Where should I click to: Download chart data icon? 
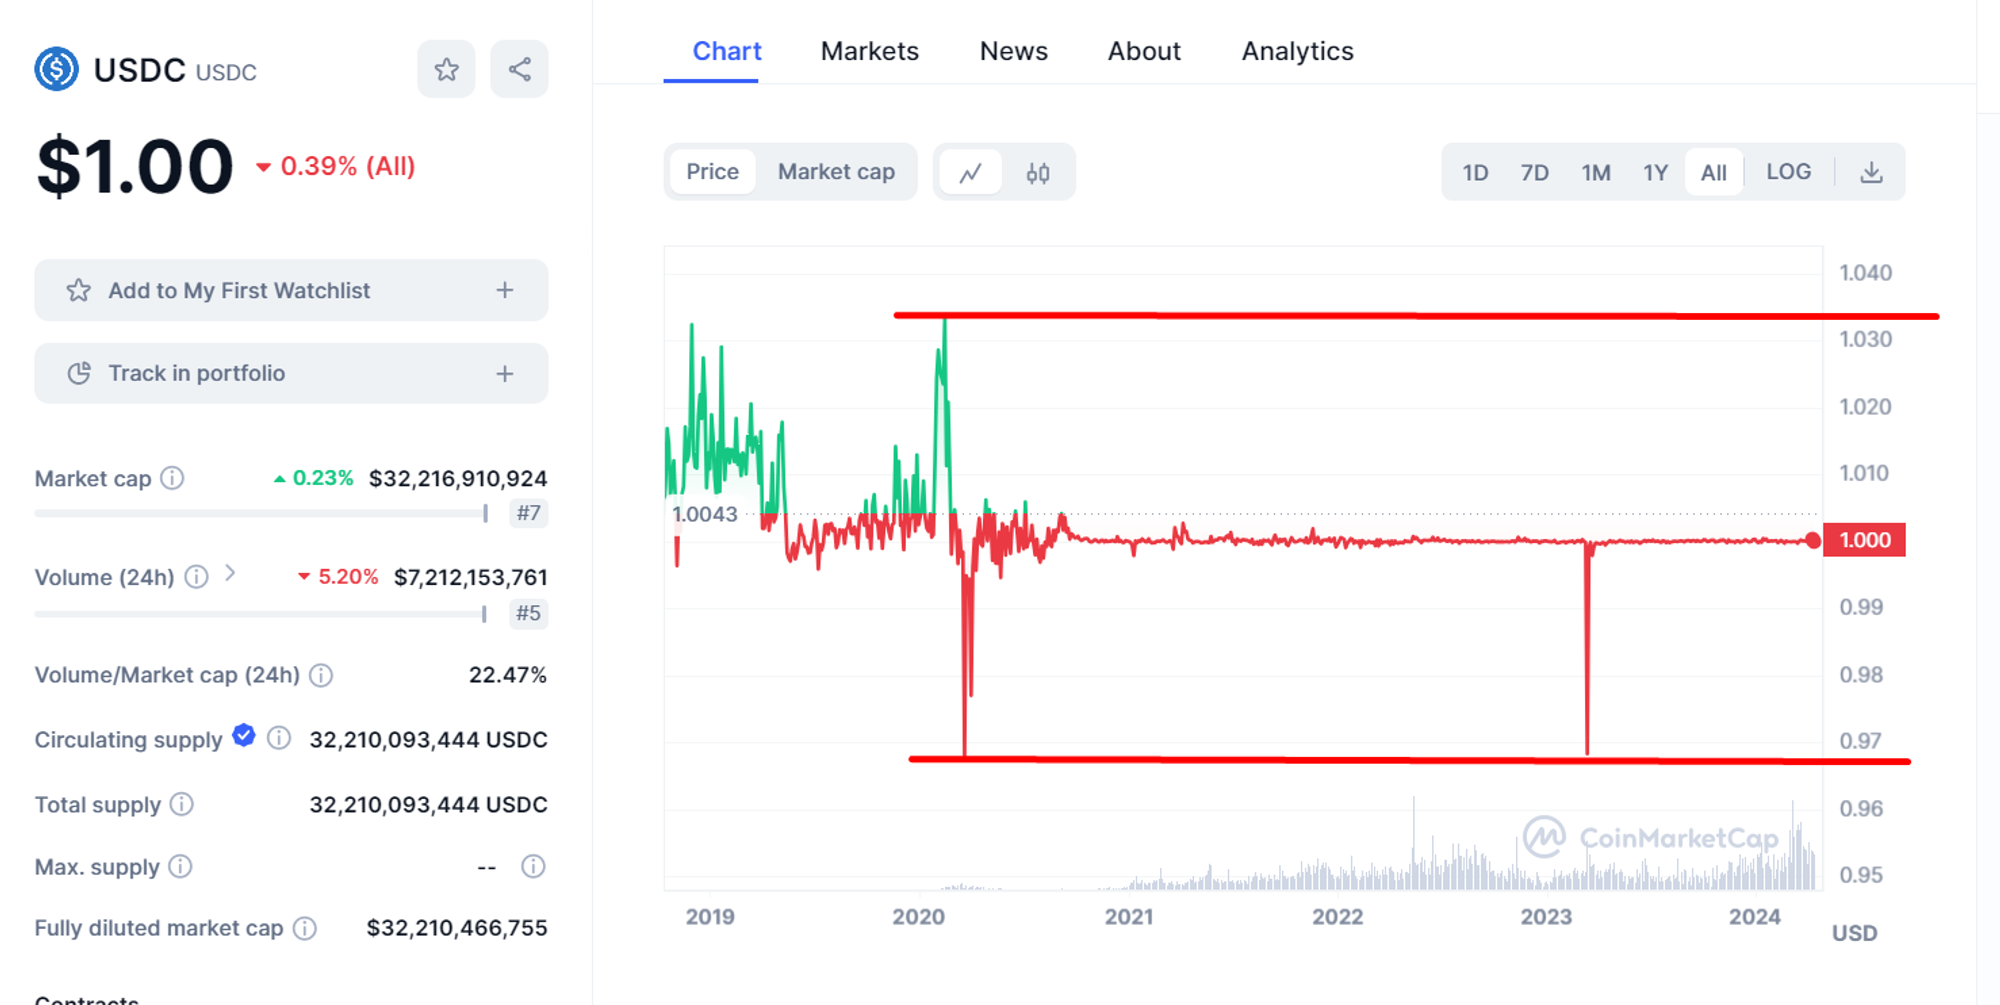tap(1871, 172)
